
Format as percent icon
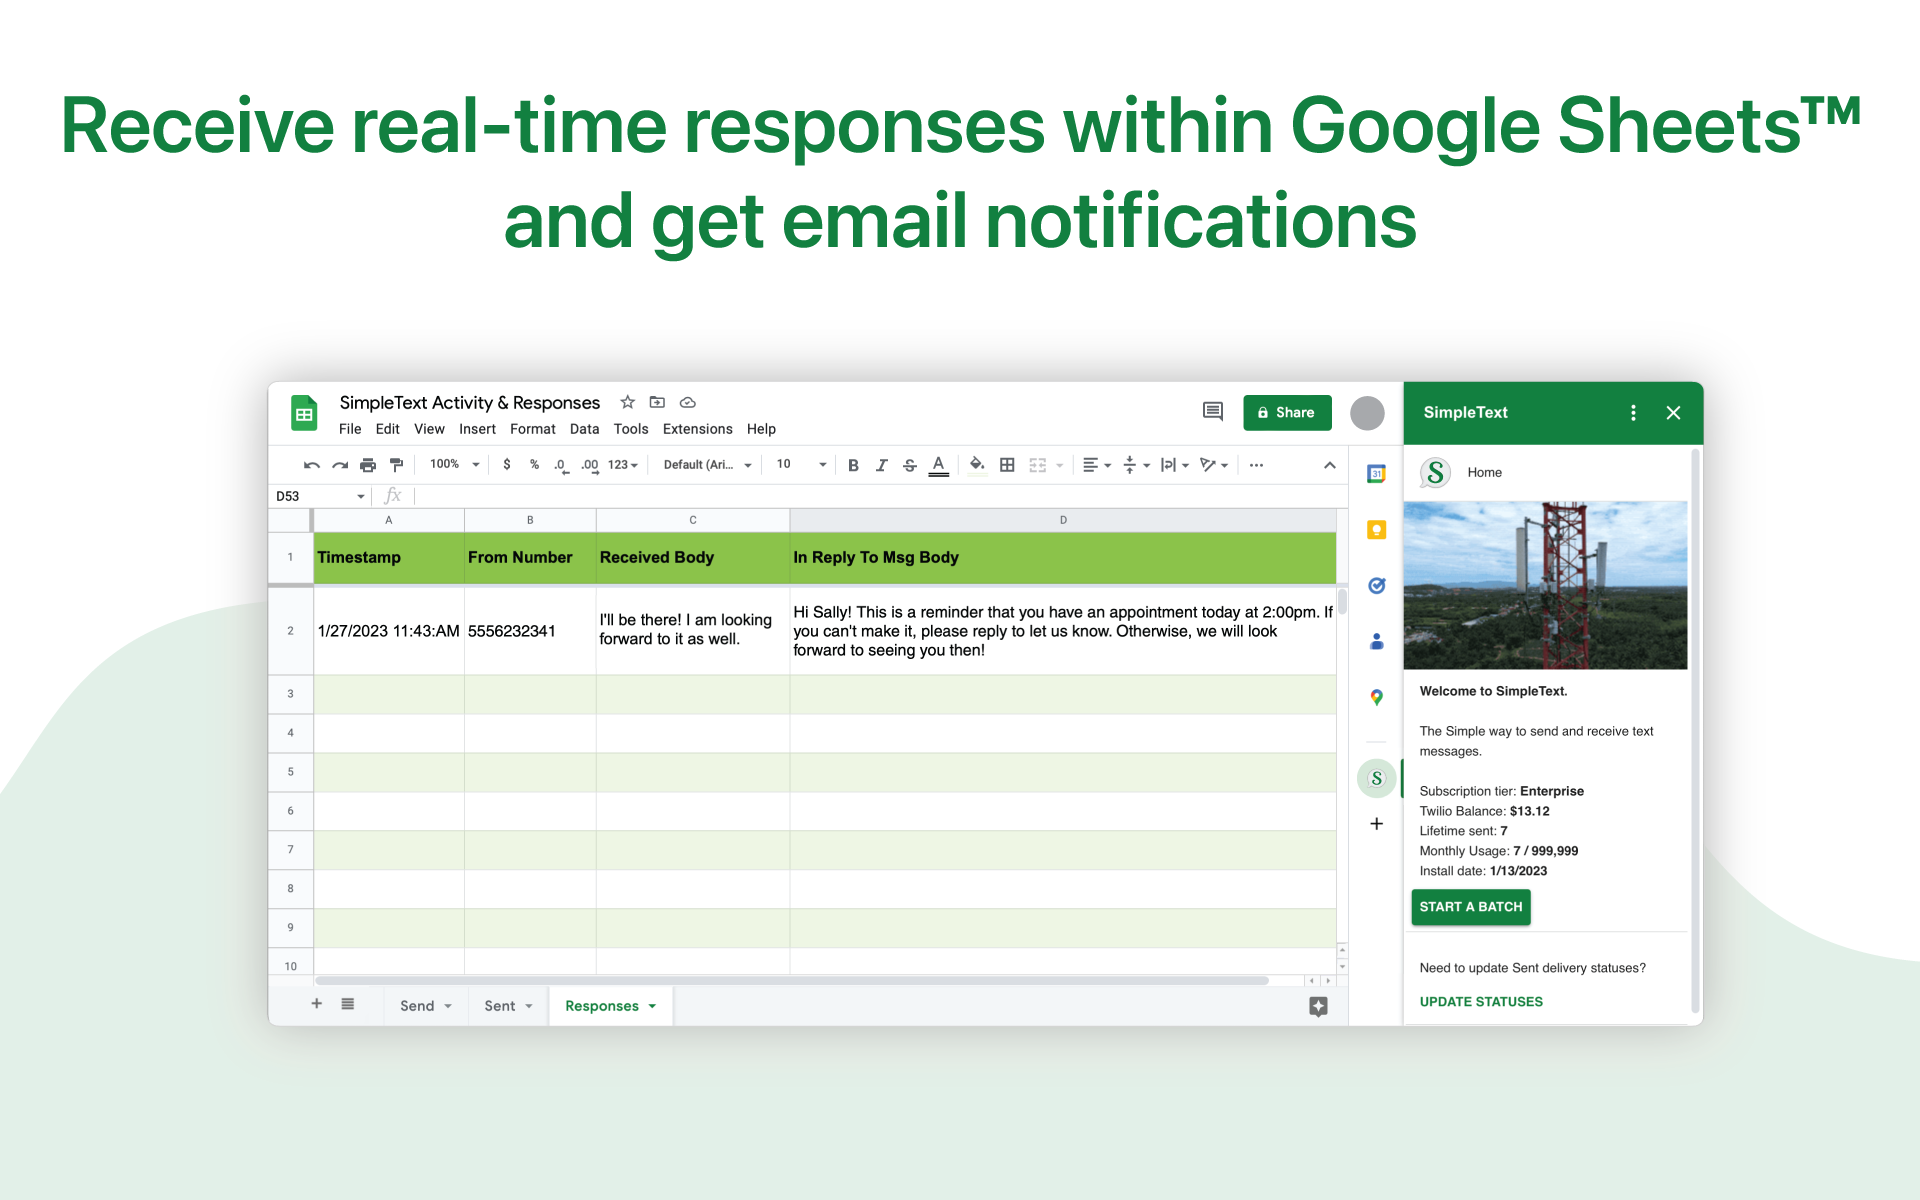pyautogui.click(x=534, y=464)
